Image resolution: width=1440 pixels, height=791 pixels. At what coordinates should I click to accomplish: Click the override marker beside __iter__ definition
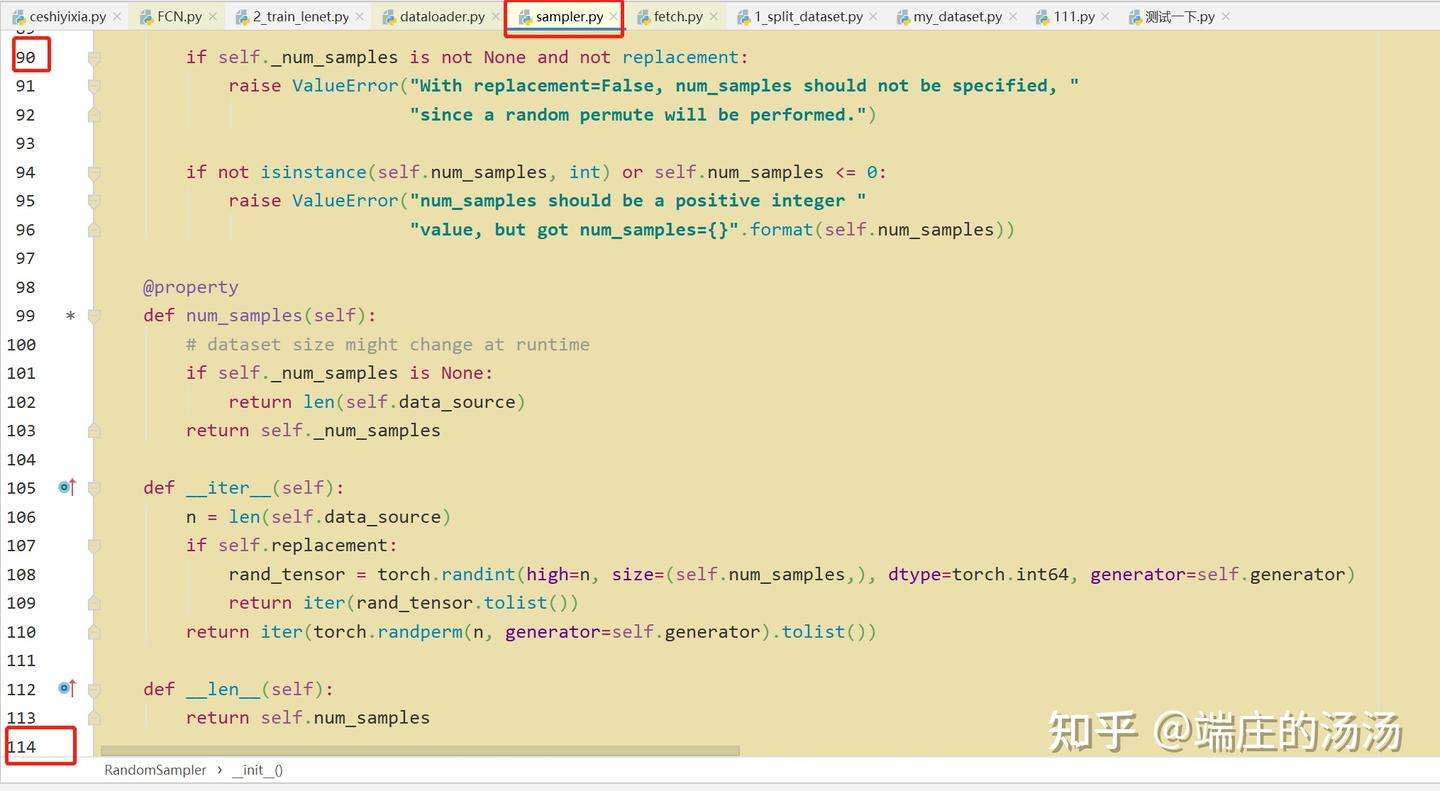point(66,487)
